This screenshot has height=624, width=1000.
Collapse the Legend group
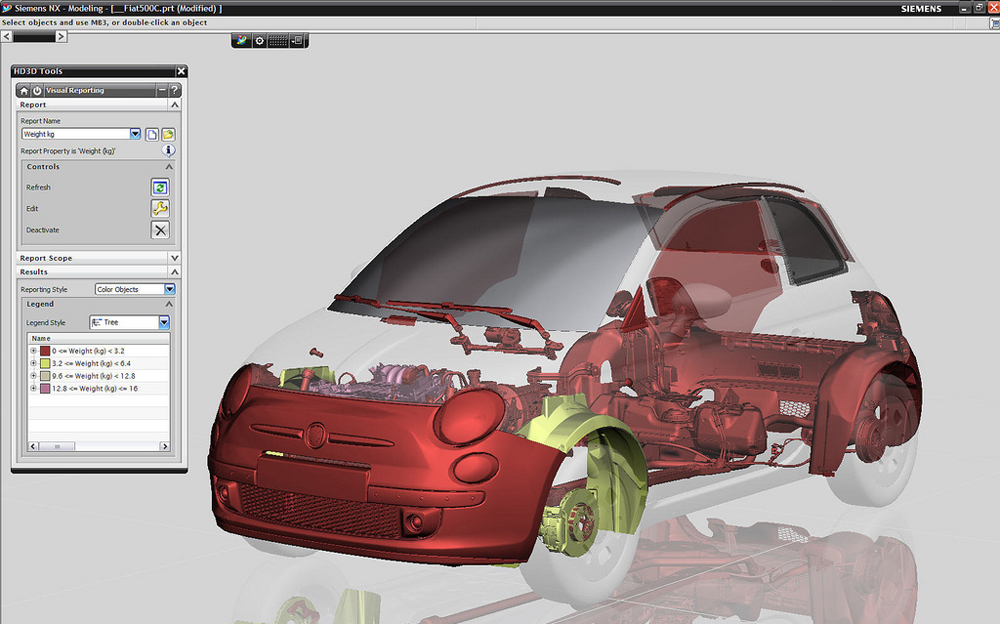[169, 304]
